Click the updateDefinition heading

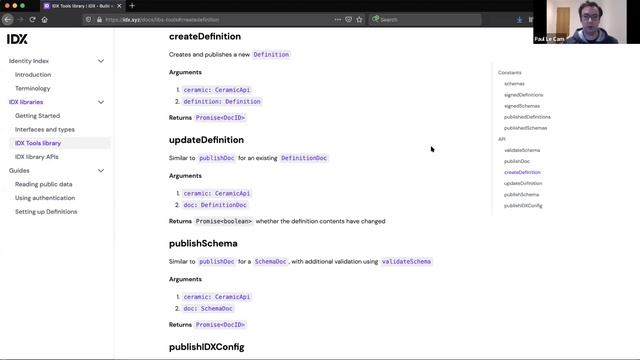[206, 140]
